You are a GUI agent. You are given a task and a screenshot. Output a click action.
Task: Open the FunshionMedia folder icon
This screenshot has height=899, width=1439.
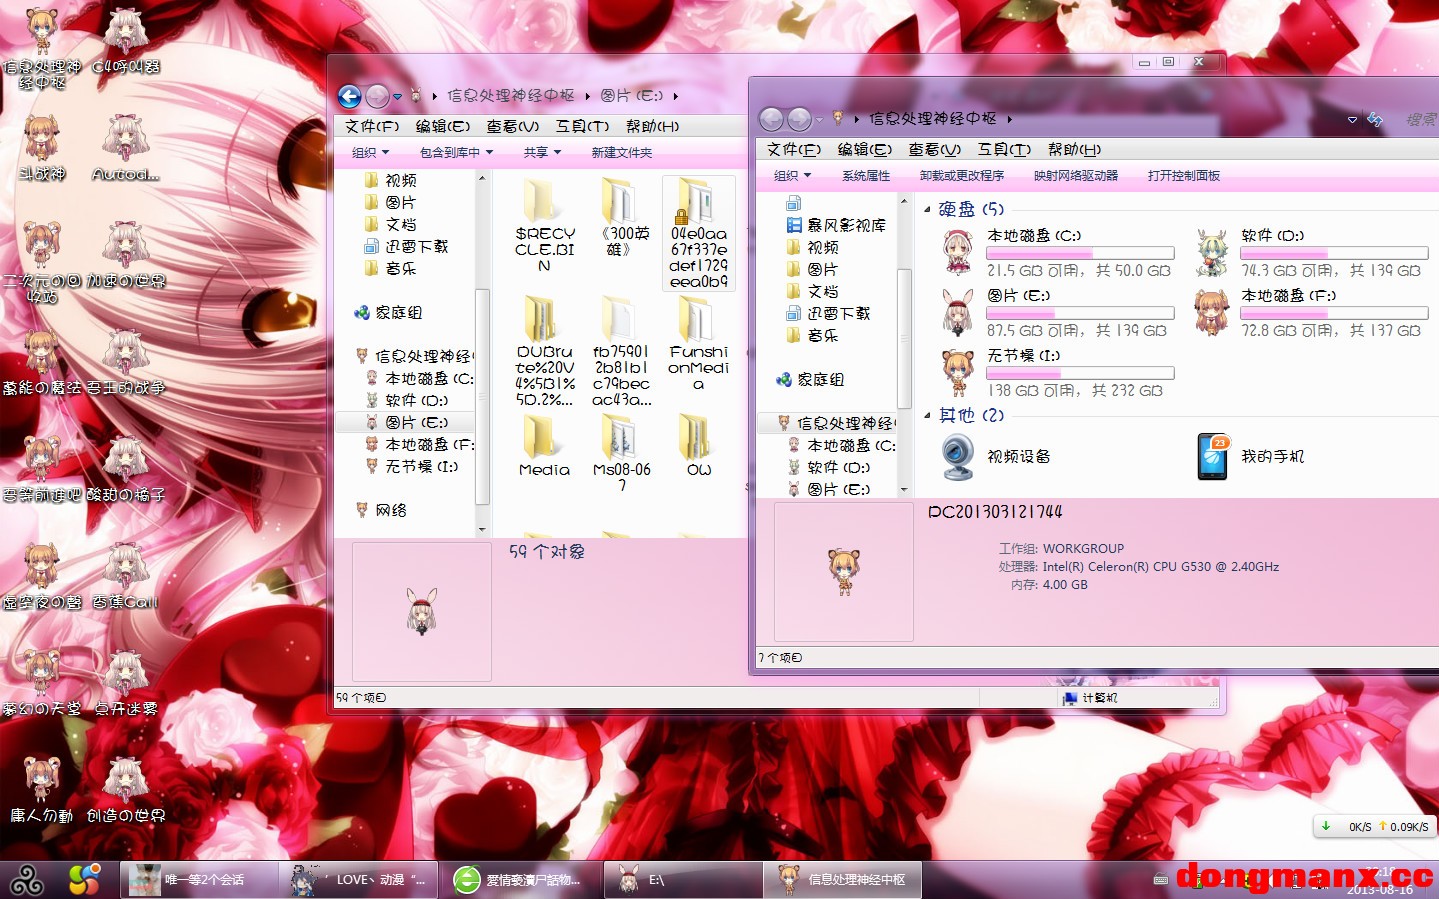pos(697,321)
